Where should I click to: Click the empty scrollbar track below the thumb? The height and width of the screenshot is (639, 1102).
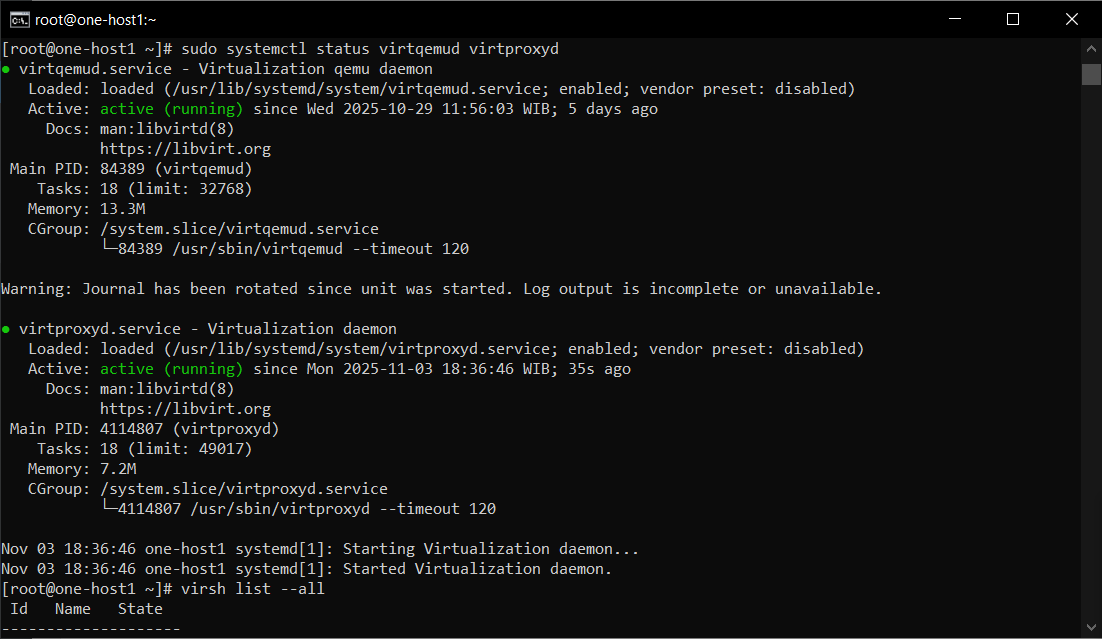pyautogui.click(x=1091, y=350)
